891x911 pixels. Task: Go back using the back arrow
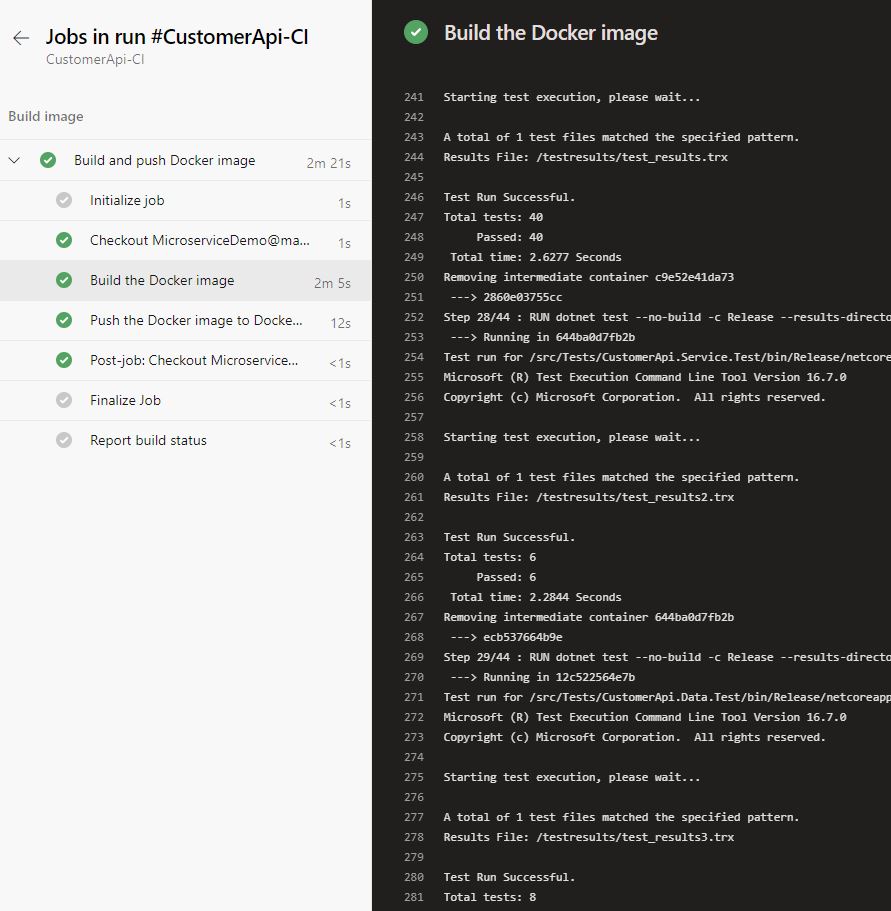coord(20,37)
